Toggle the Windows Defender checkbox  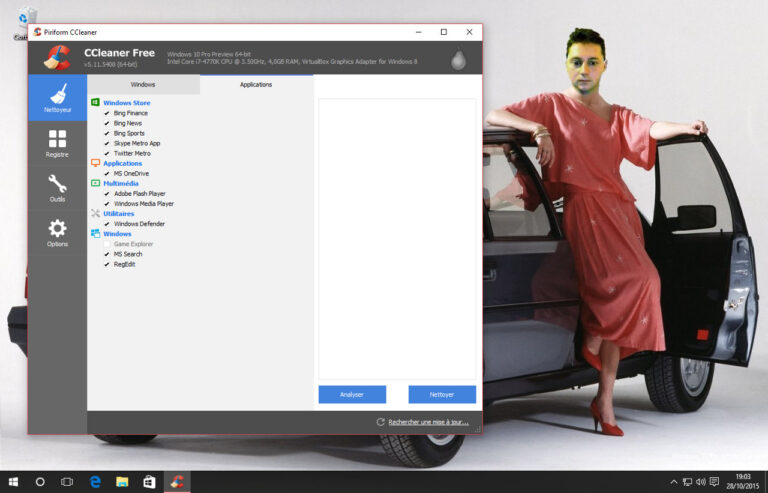click(x=107, y=224)
